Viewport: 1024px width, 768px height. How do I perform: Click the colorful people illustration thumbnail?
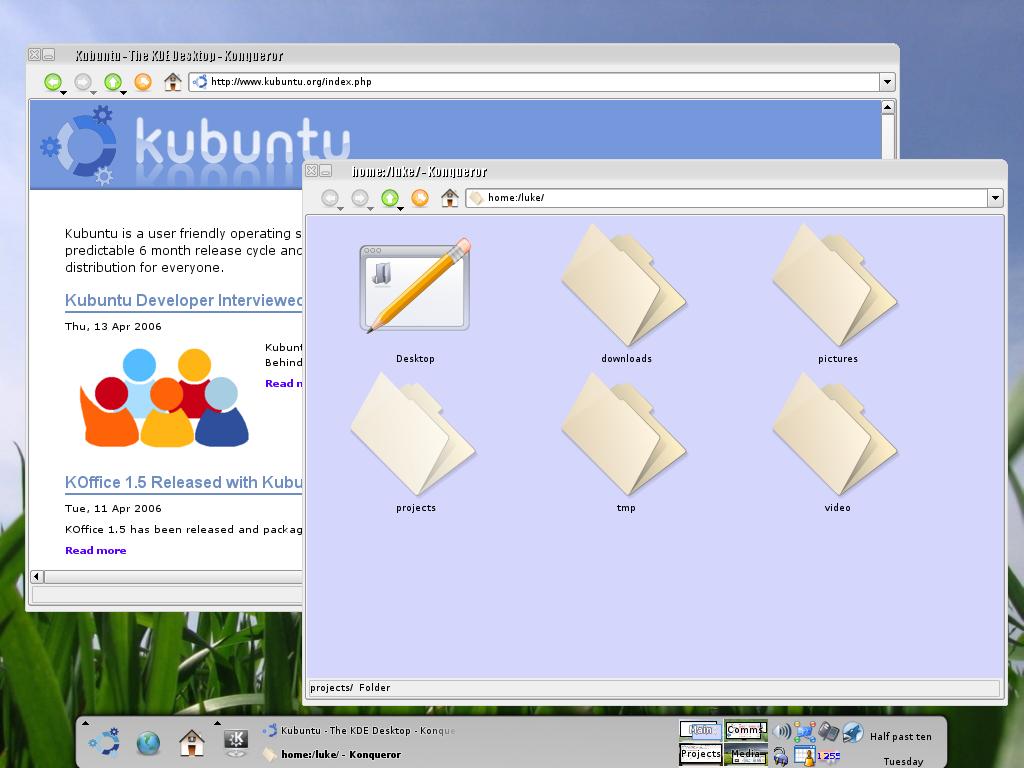click(x=164, y=398)
